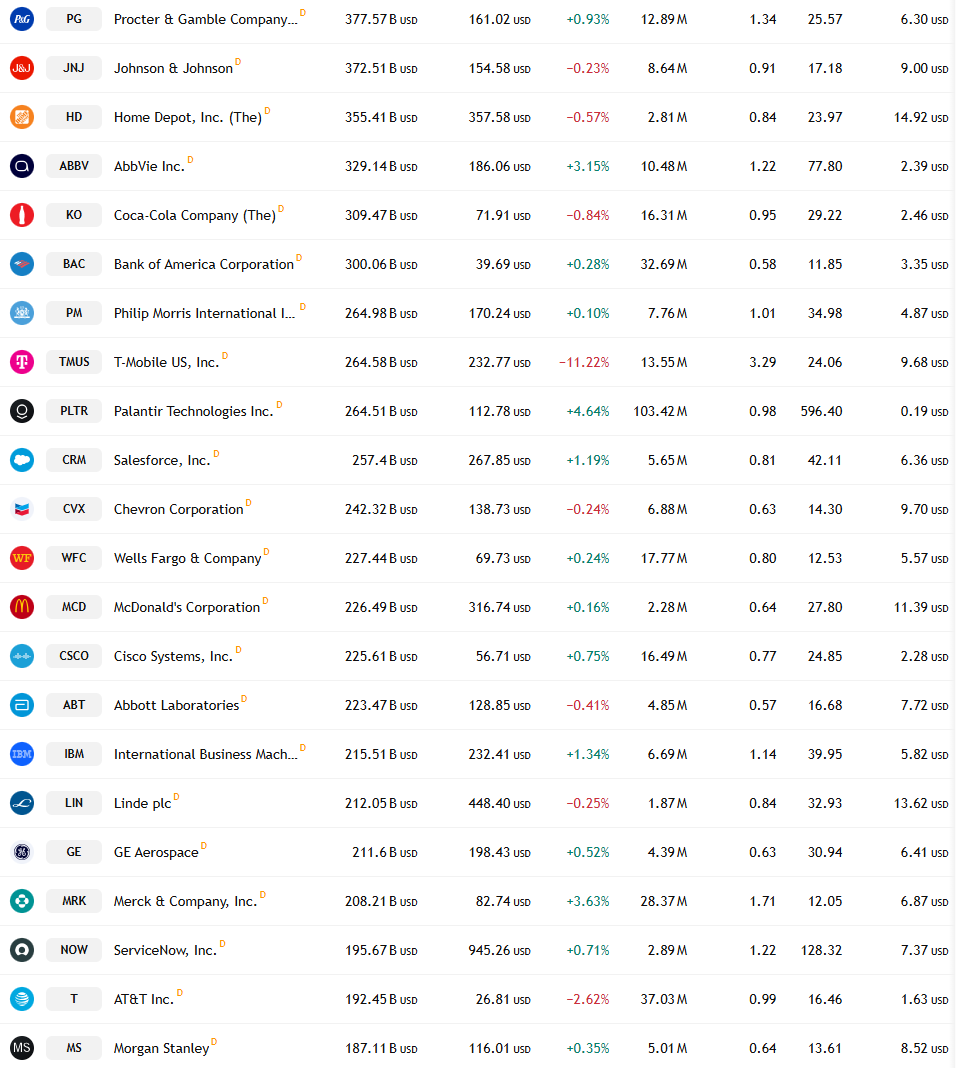Screen dimensions: 956x1068
Task: Select the NOW ticker badge
Action: [74, 950]
